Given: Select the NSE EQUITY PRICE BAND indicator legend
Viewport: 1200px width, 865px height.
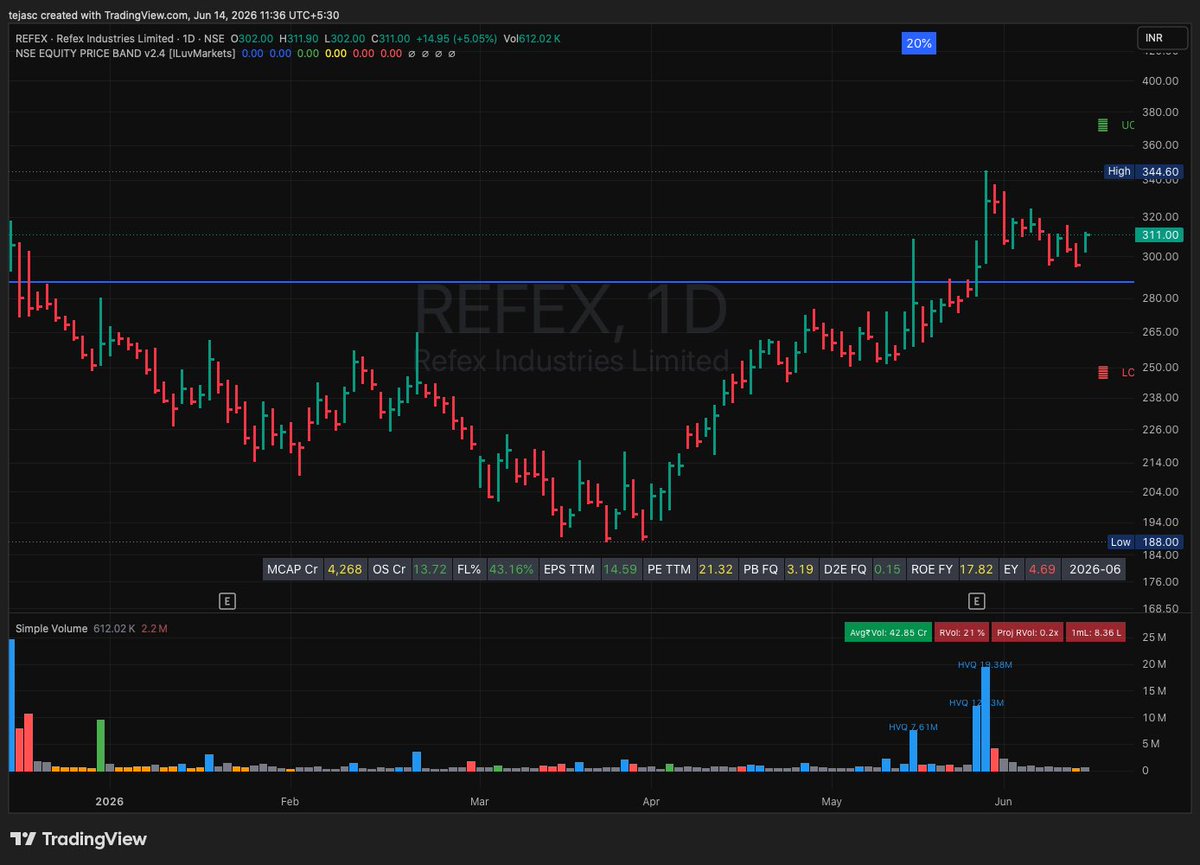Looking at the screenshot, I should coord(125,53).
